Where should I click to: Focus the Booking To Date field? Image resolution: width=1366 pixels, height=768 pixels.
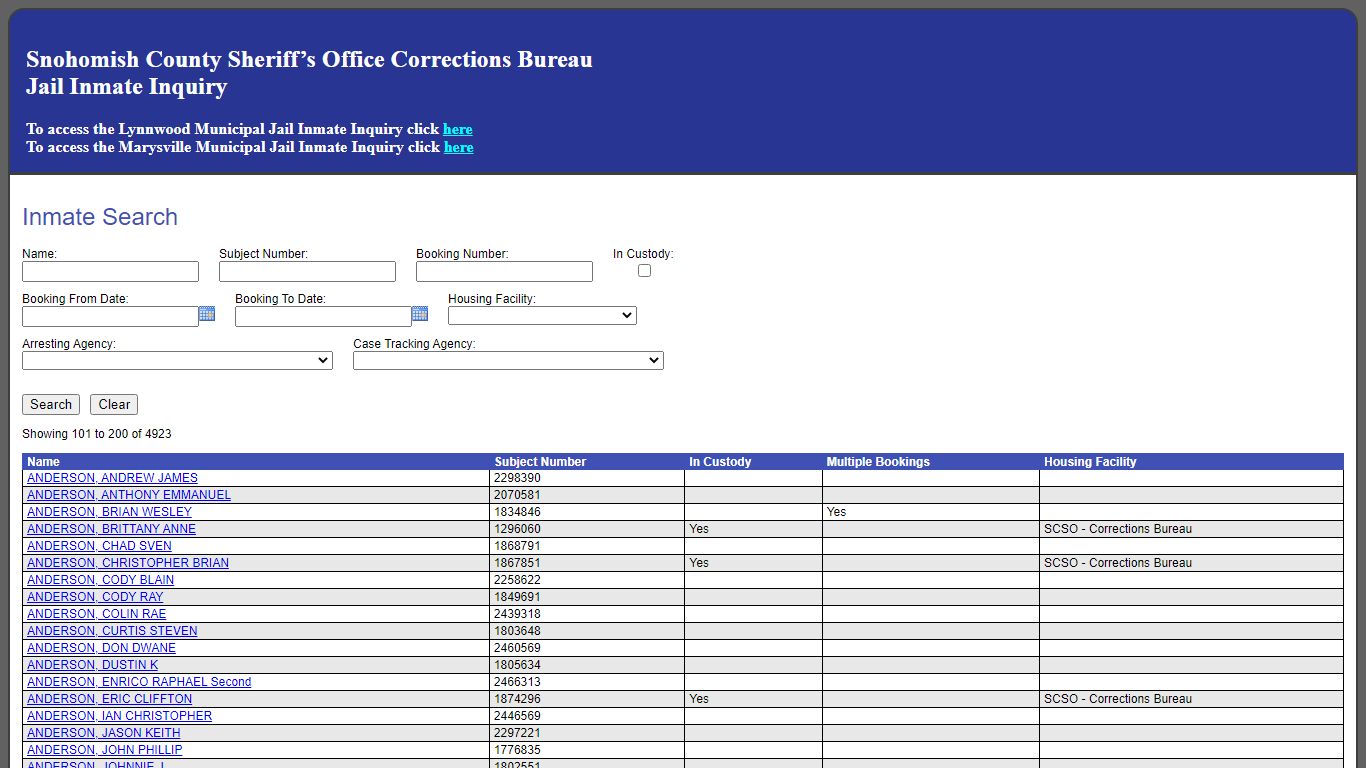pyautogui.click(x=323, y=317)
